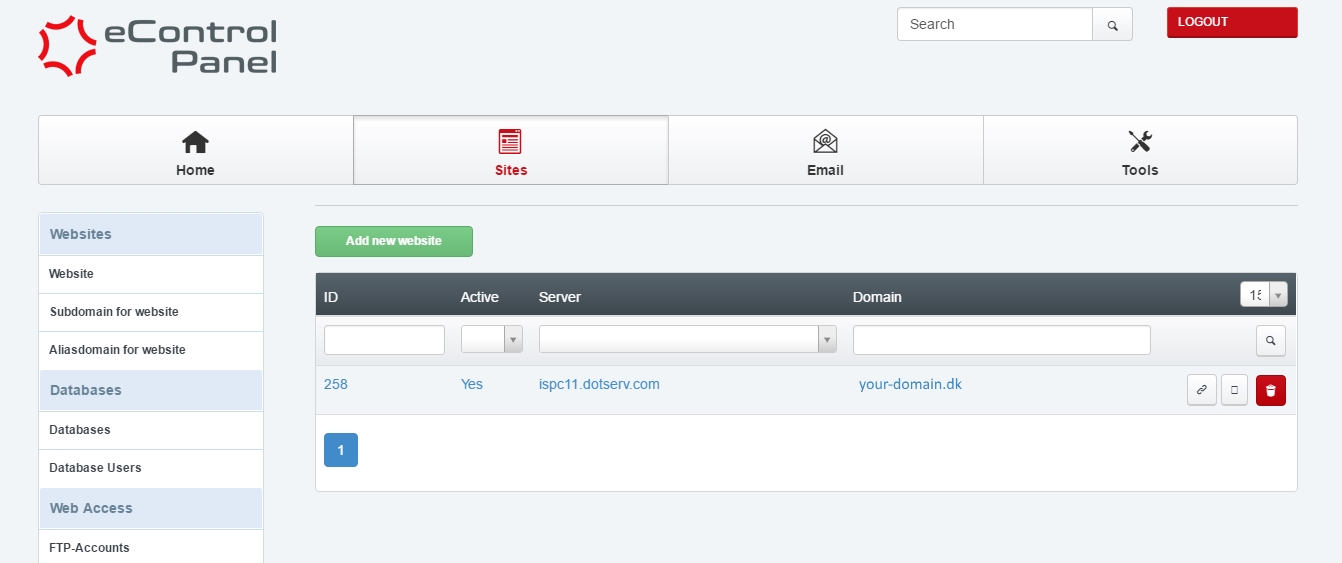Switch to the Email tab
This screenshot has height=563, width=1342.
[x=825, y=151]
